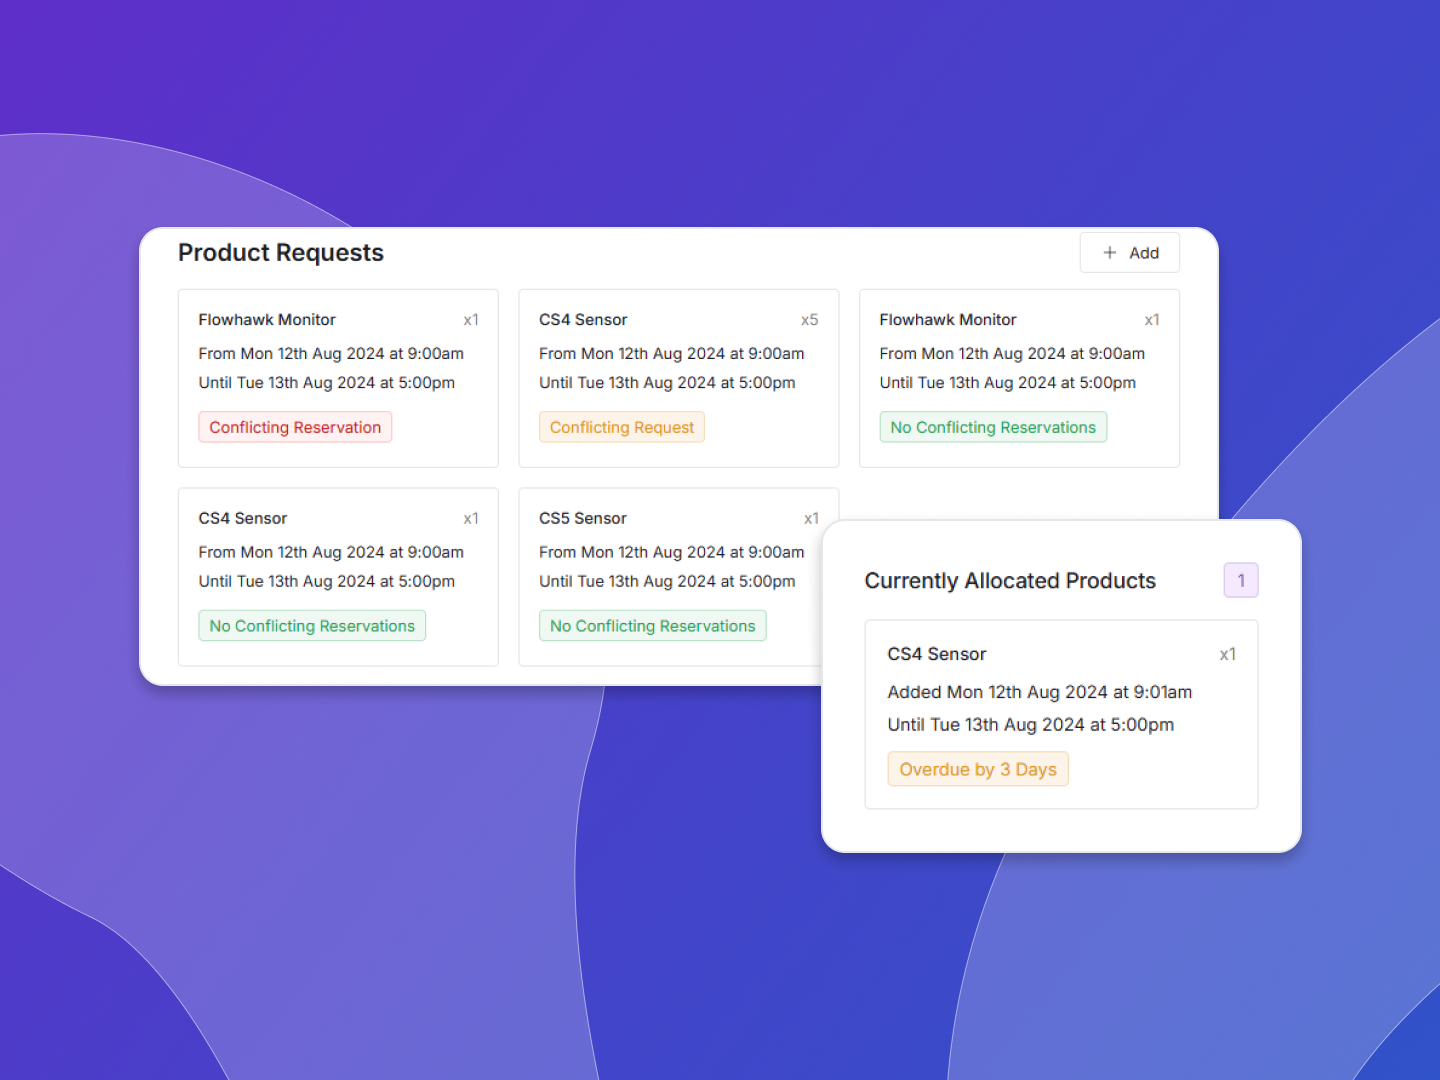Click the x5 quantity on the CS4 Sensor card
The width and height of the screenshot is (1440, 1080).
[x=809, y=320]
